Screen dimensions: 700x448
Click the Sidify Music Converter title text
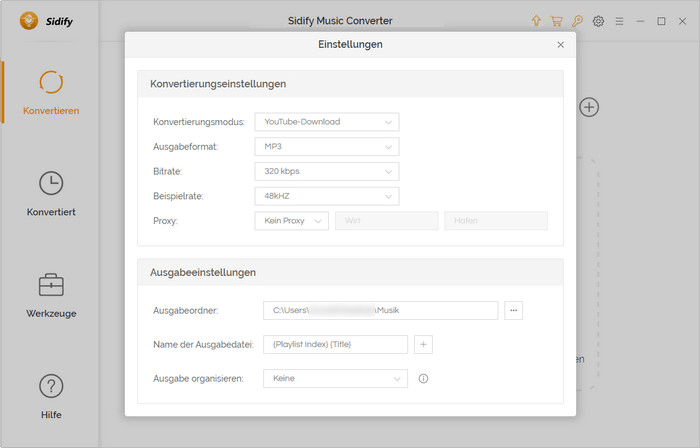[x=340, y=21]
